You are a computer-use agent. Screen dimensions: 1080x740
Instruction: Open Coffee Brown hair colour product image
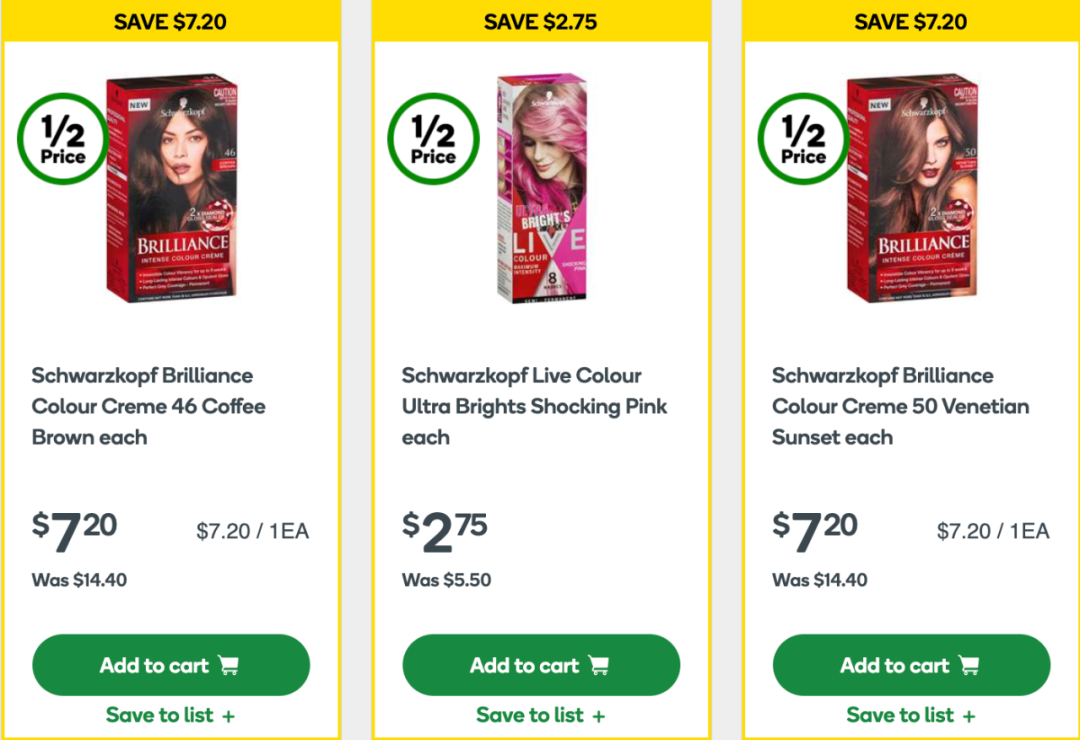[x=172, y=187]
